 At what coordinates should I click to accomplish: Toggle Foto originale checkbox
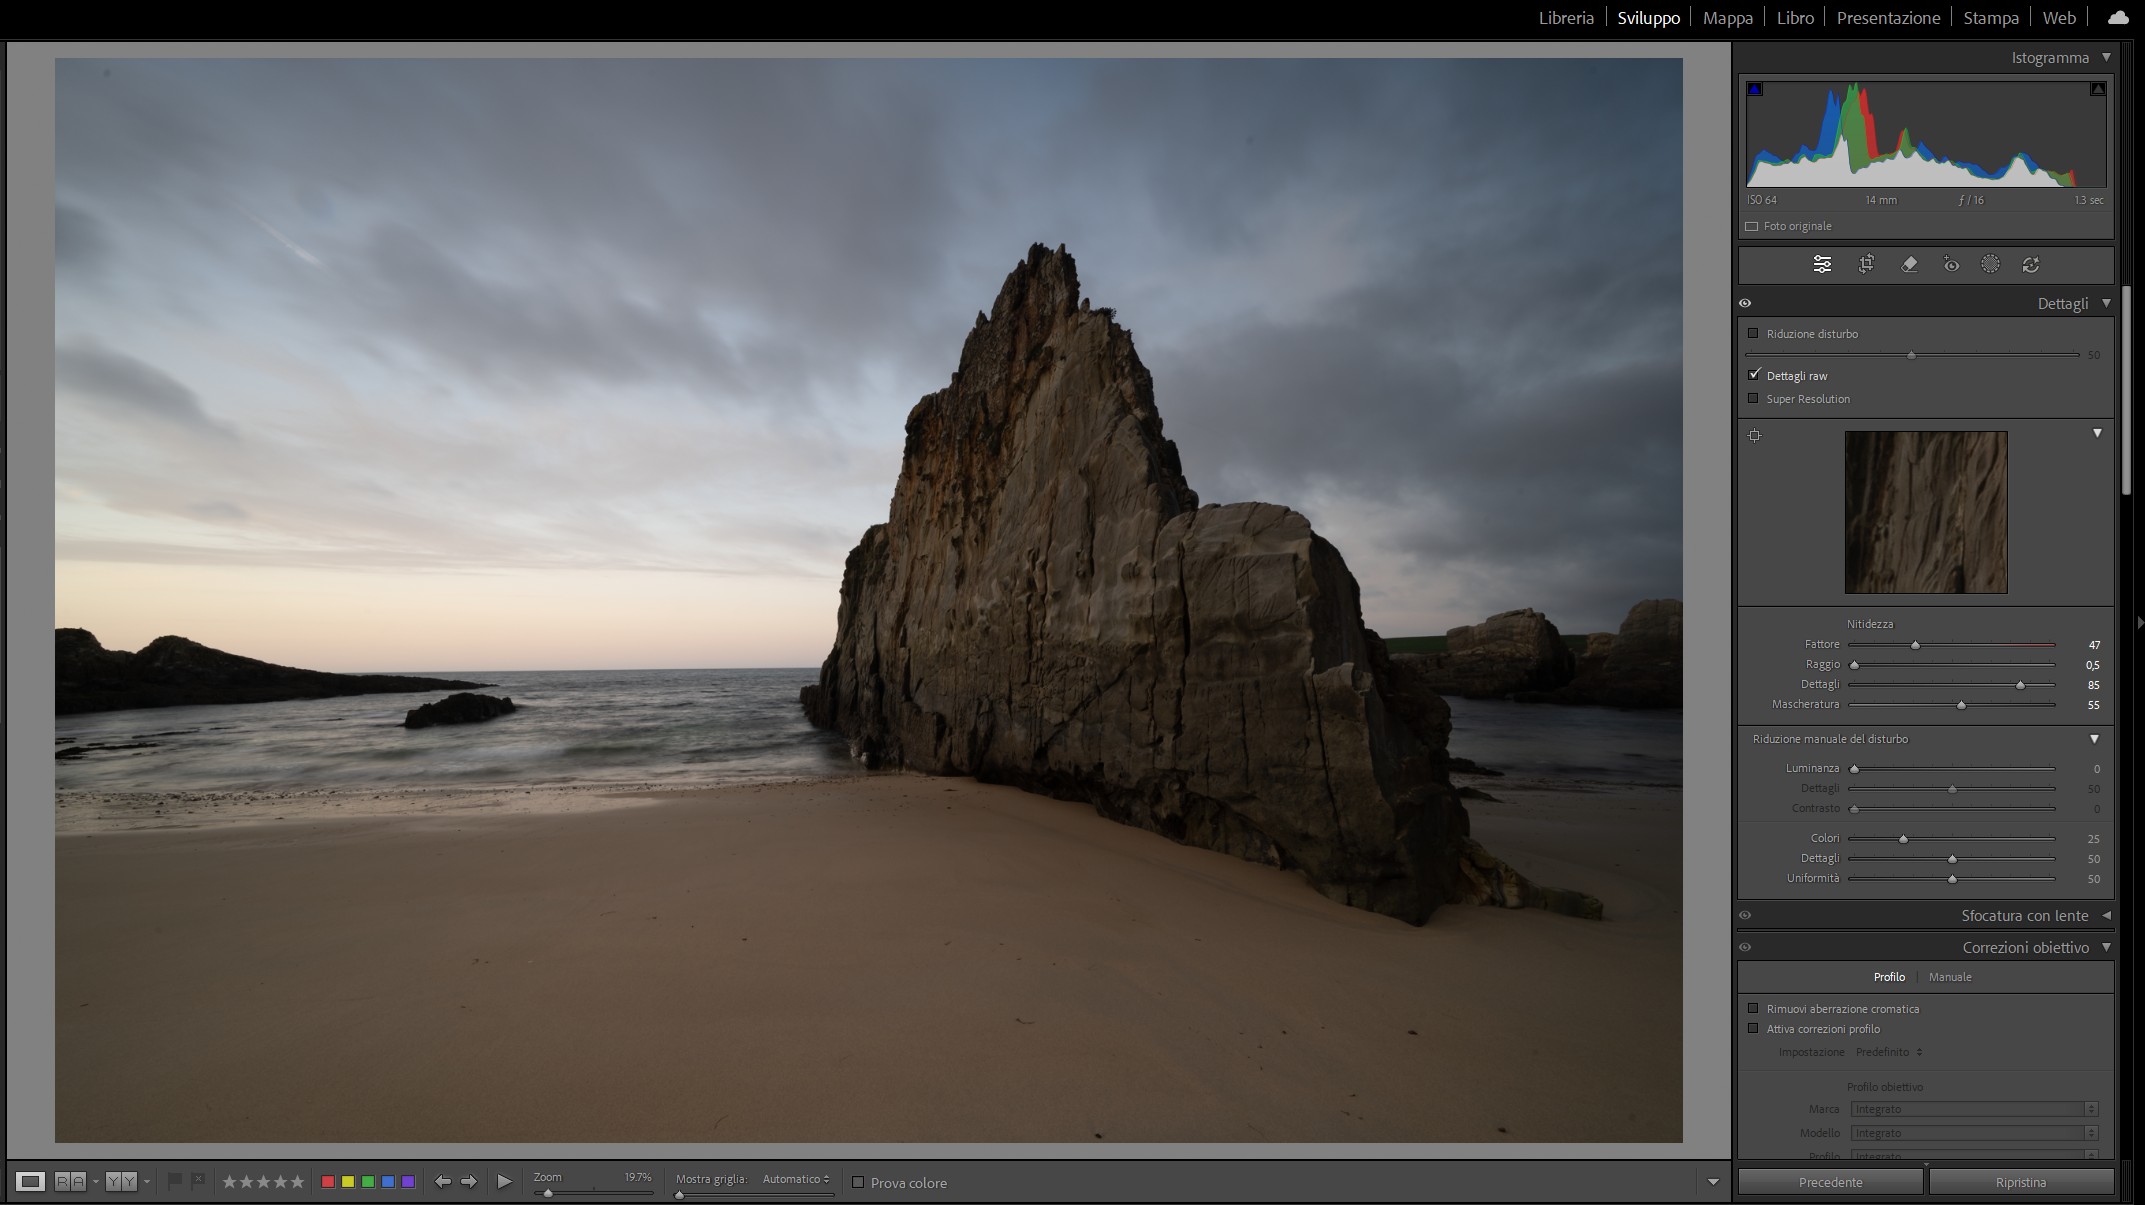pos(1752,227)
